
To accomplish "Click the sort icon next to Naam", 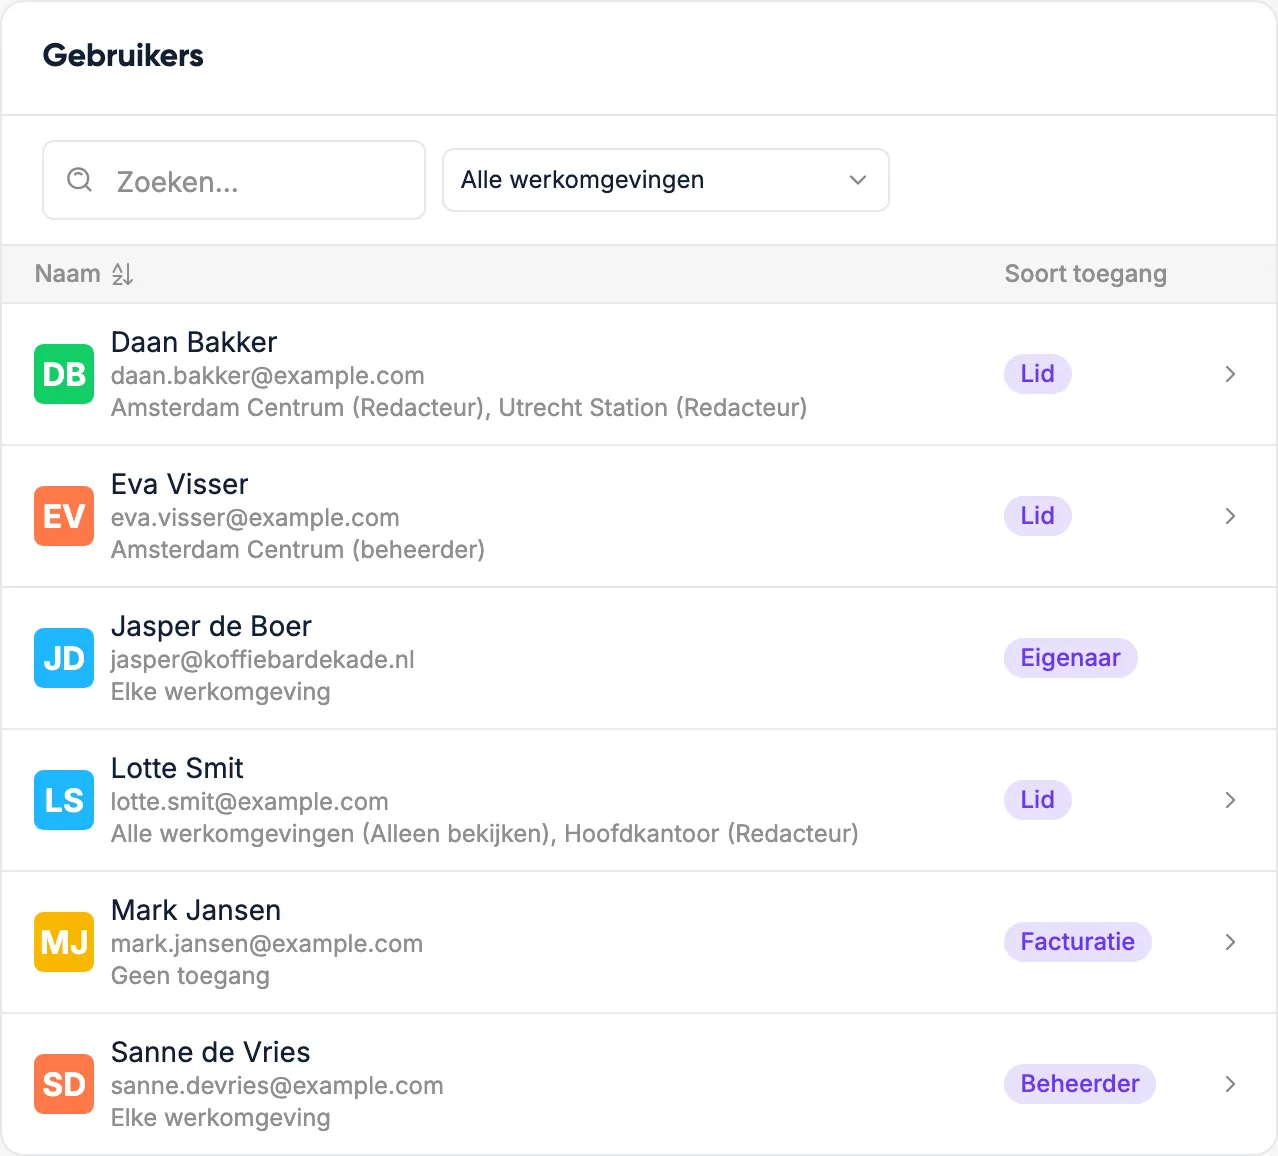I will click(x=123, y=274).
